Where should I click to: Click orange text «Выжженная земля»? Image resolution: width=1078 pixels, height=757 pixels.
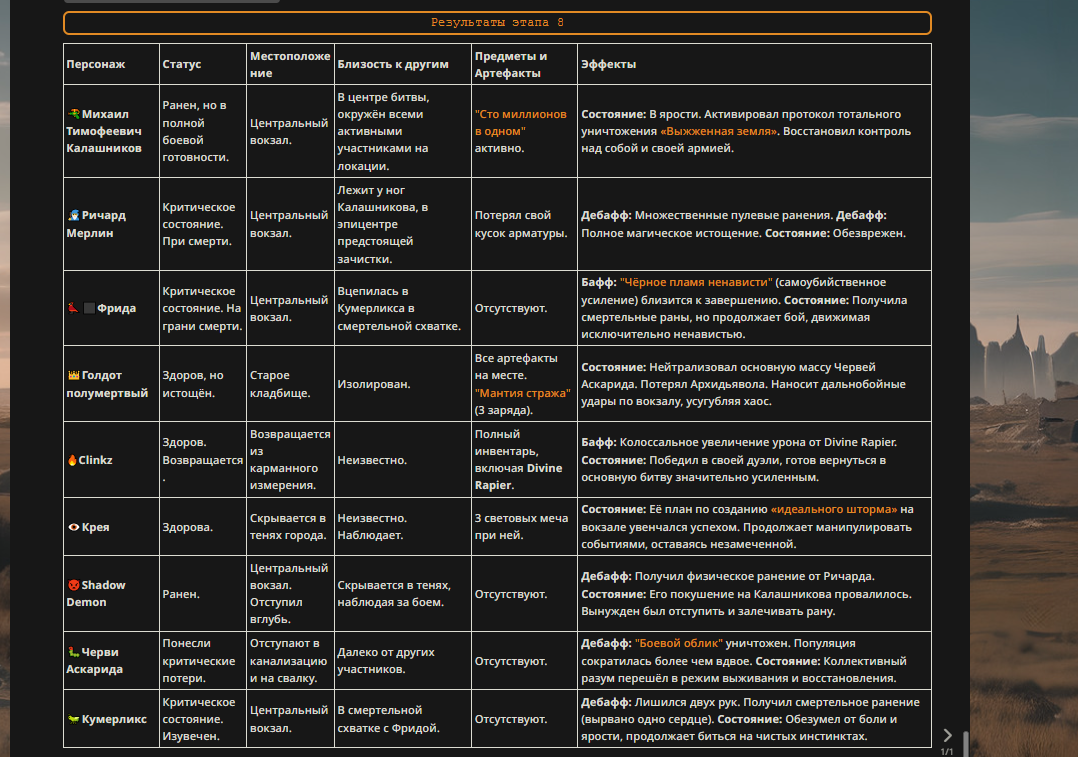(x=718, y=131)
